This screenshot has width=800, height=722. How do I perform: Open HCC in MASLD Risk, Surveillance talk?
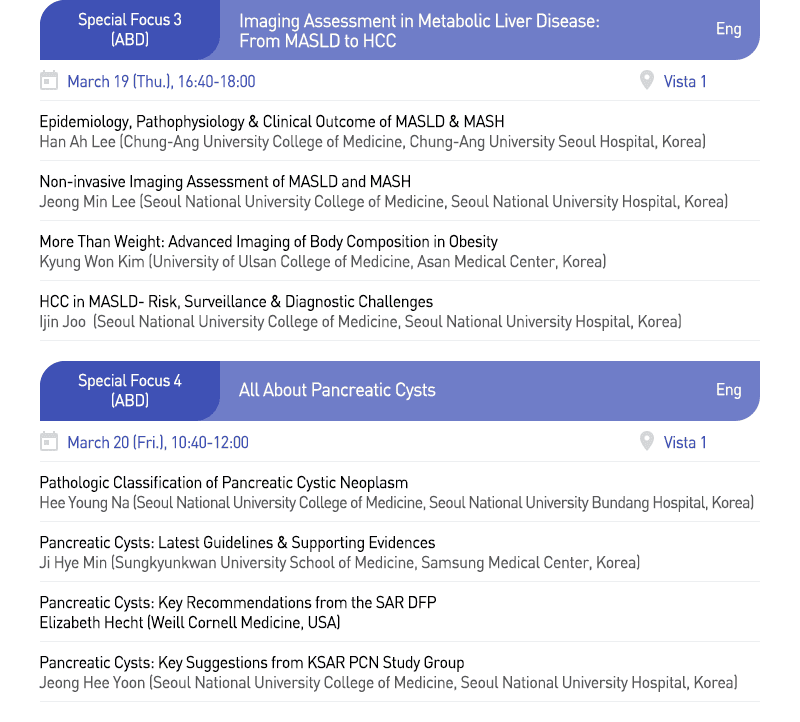pos(236,302)
